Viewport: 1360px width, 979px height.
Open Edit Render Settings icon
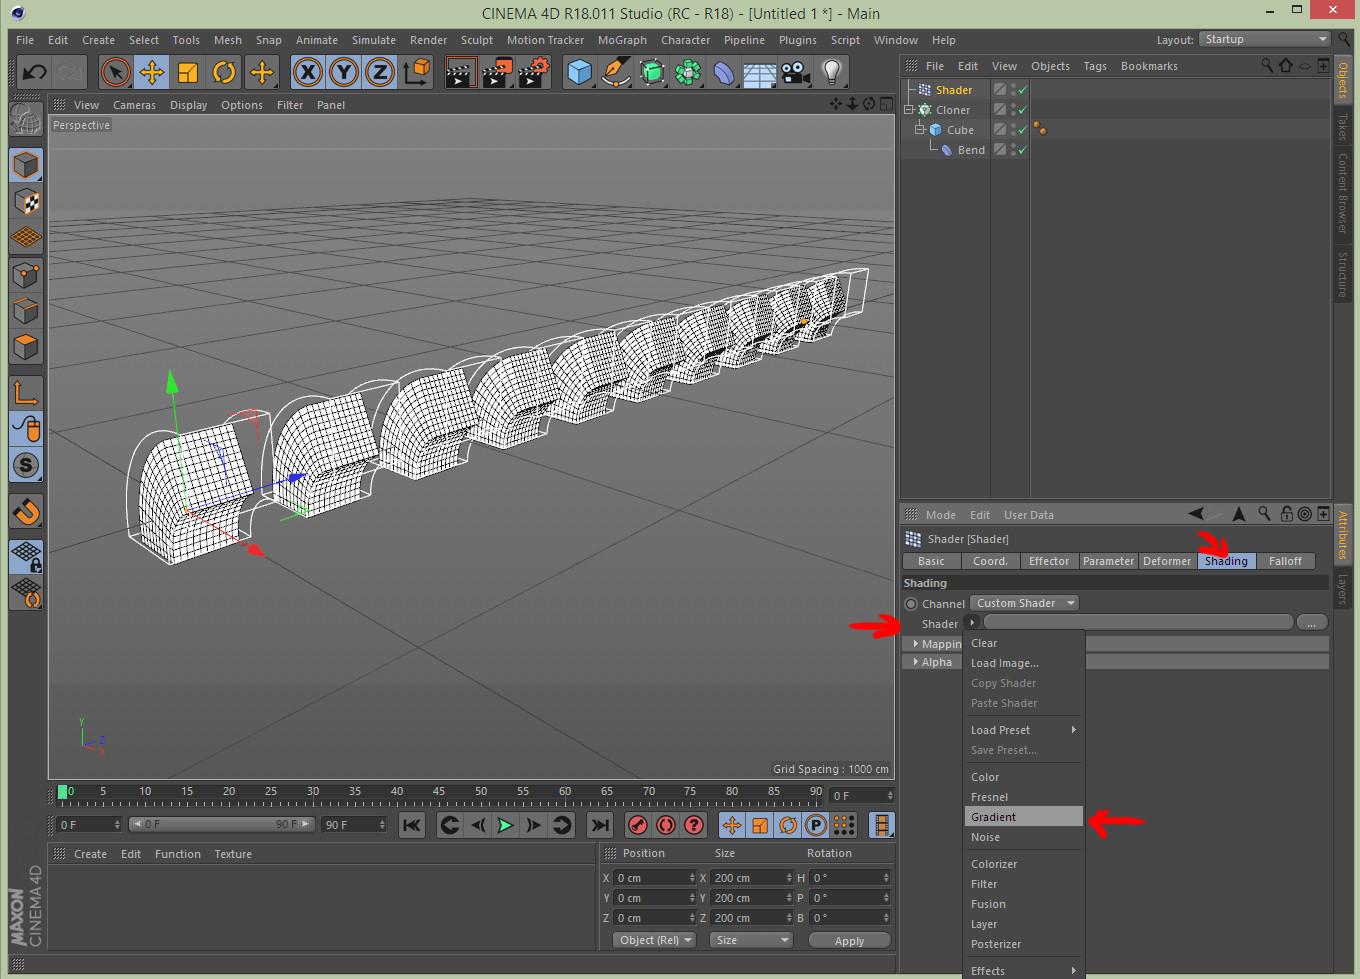point(534,72)
